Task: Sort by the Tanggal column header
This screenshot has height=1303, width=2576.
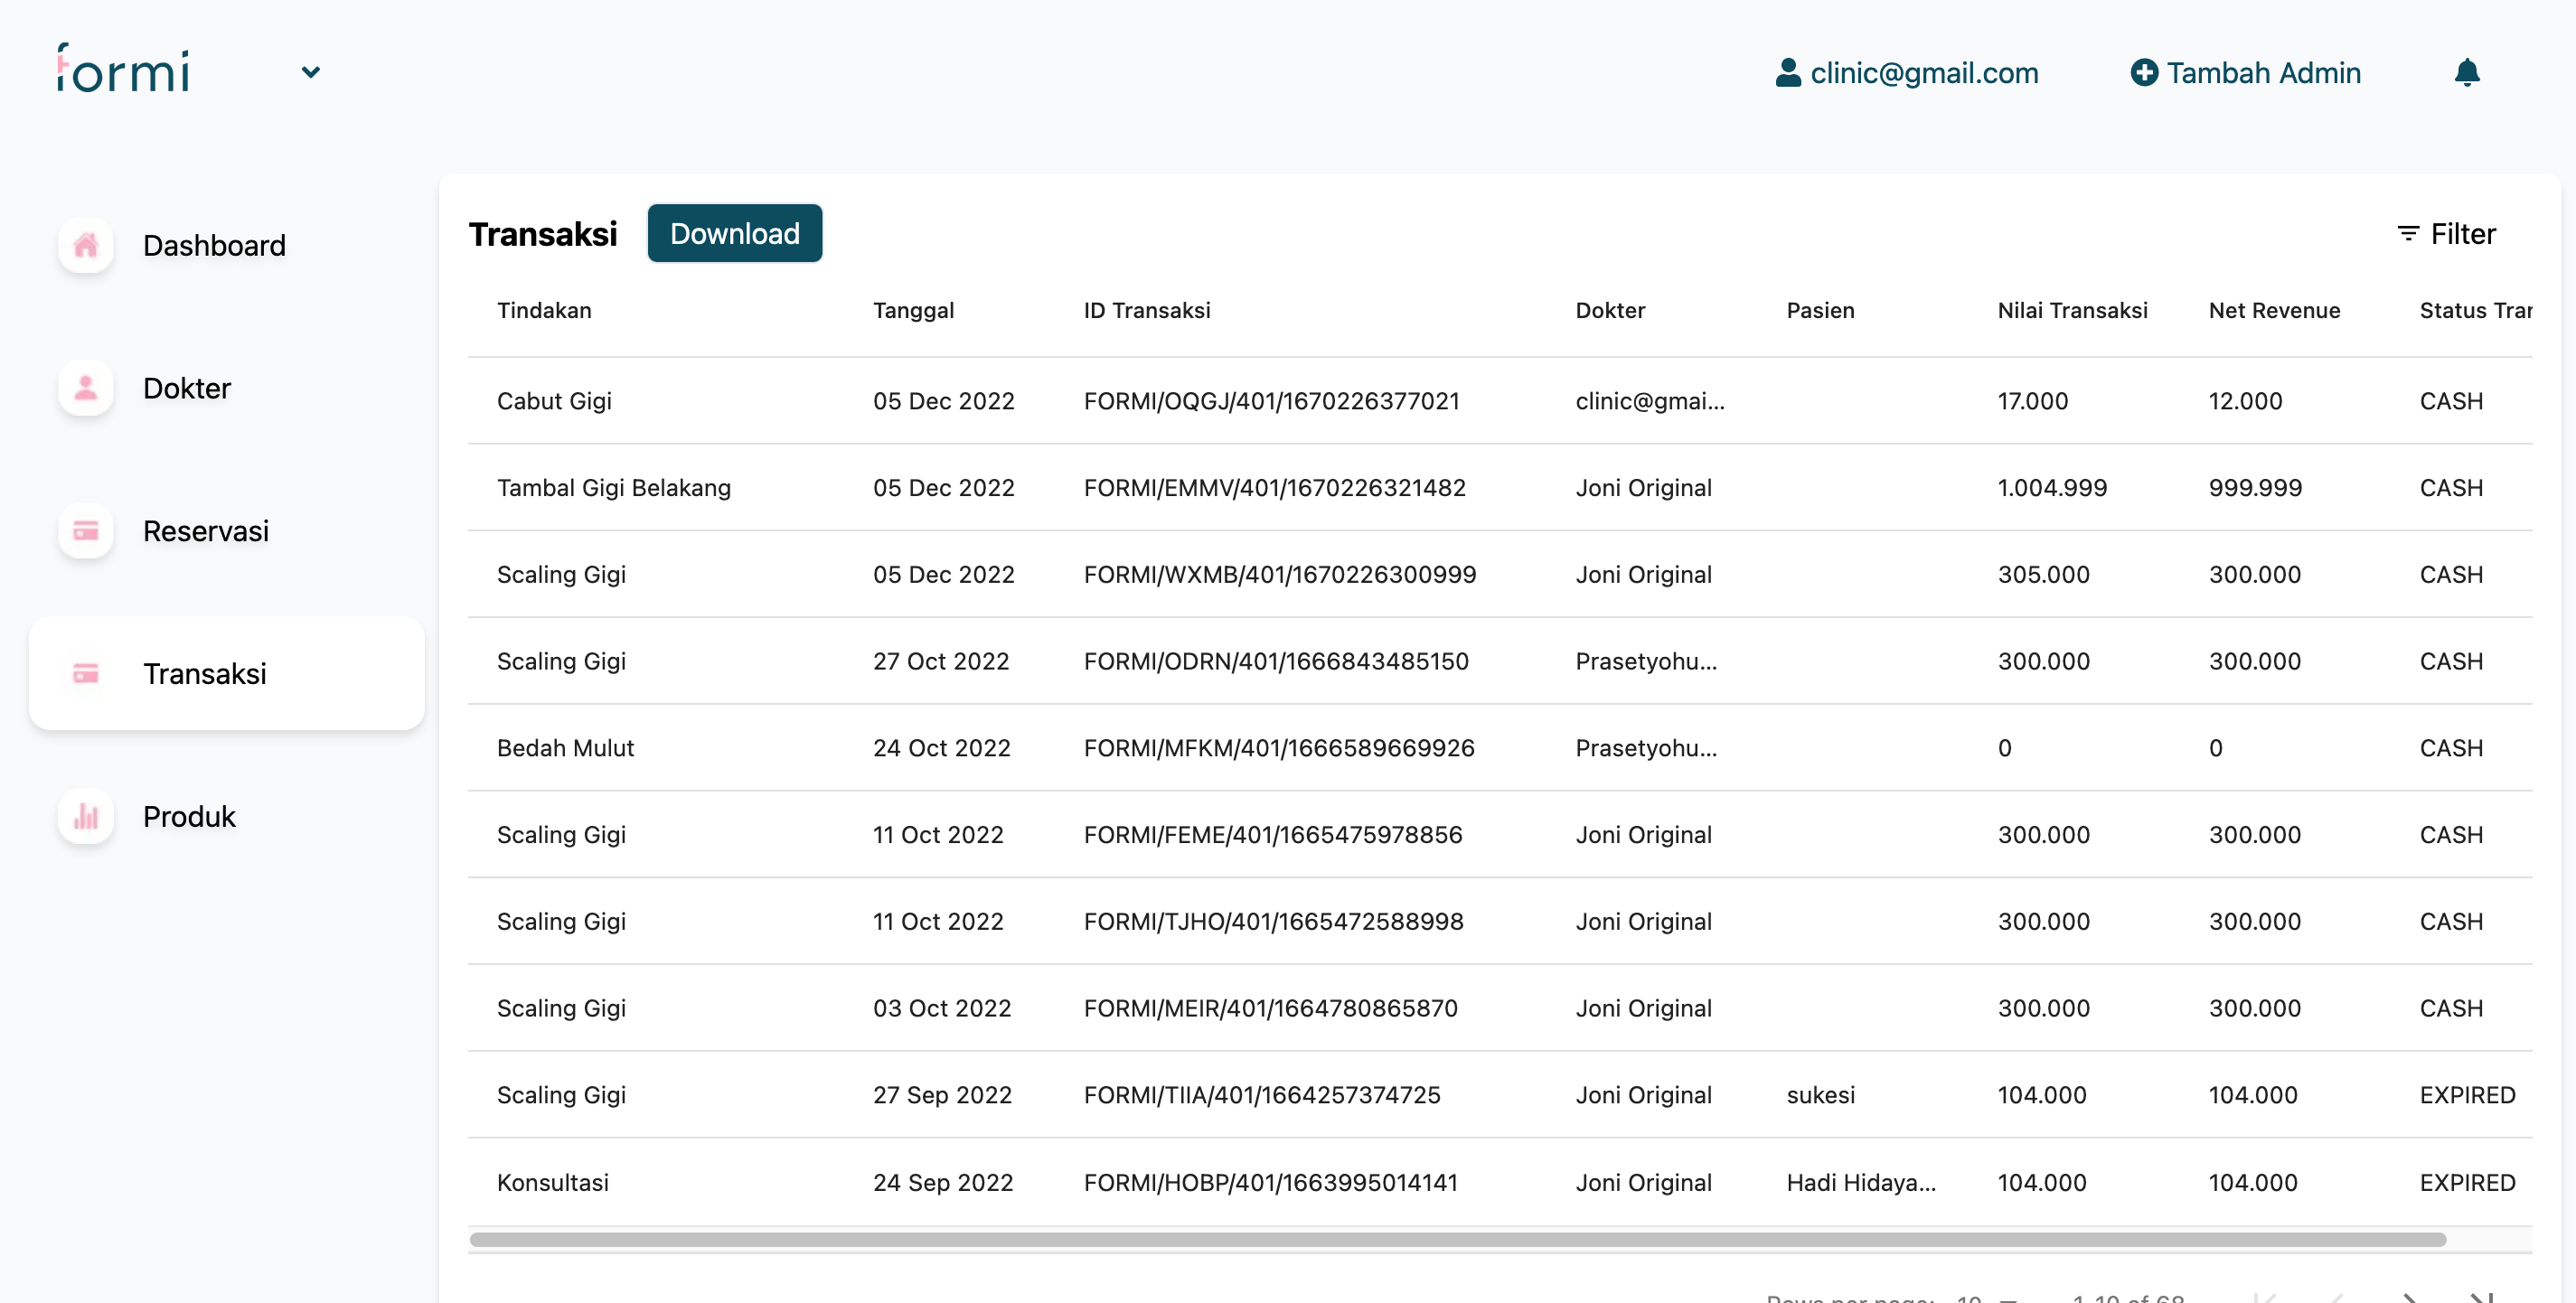Action: point(913,310)
